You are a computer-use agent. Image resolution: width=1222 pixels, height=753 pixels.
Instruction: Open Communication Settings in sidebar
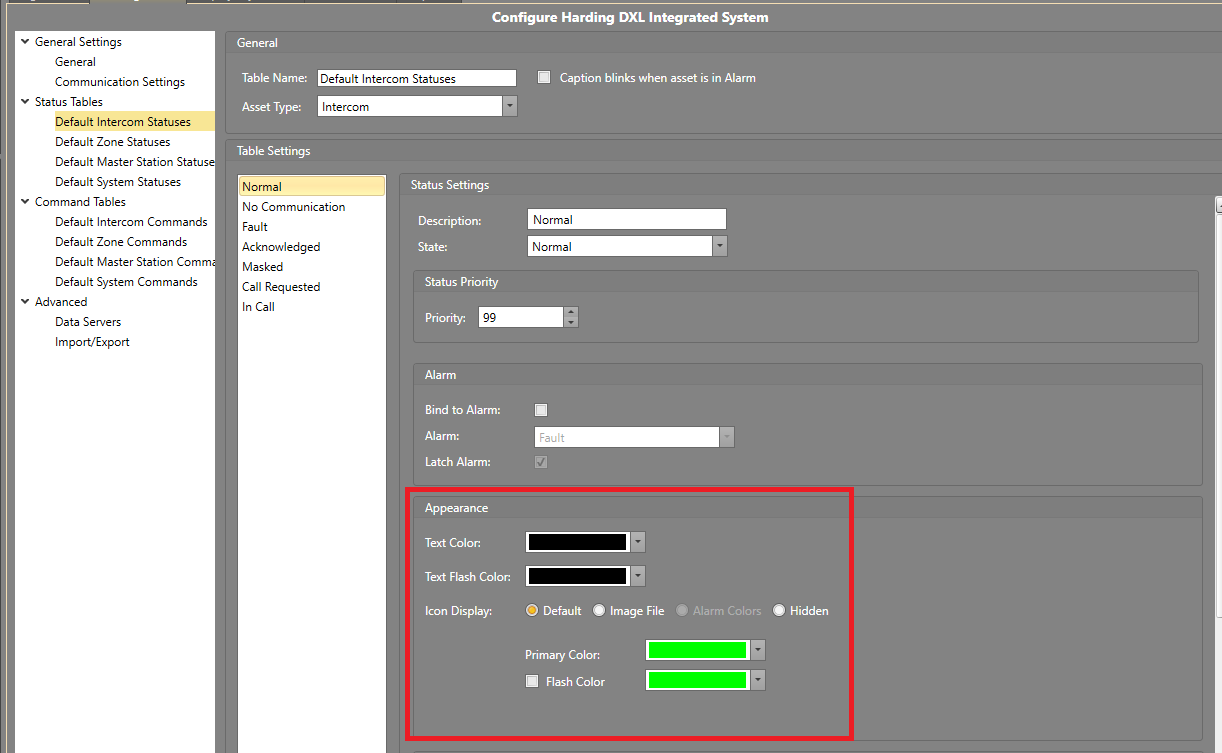(x=119, y=82)
